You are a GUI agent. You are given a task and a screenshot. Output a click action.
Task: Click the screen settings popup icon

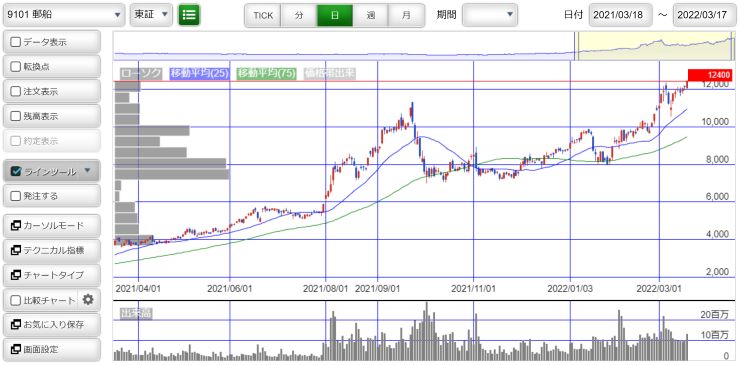(x=15, y=349)
